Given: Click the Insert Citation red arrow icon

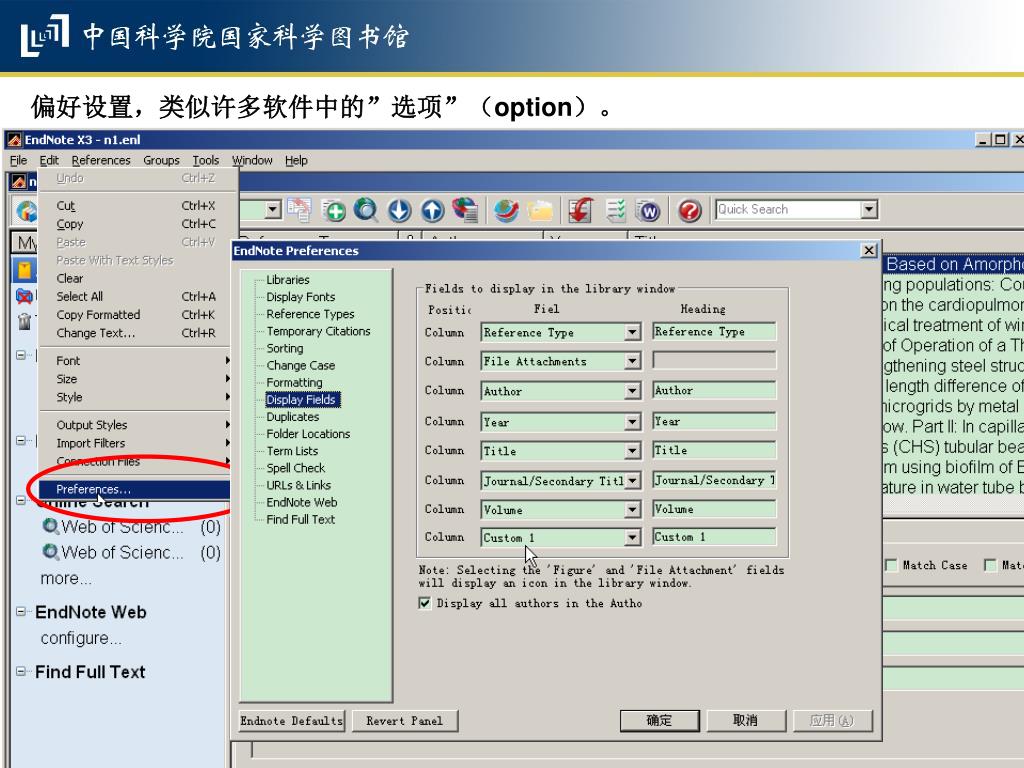Looking at the screenshot, I should point(579,210).
